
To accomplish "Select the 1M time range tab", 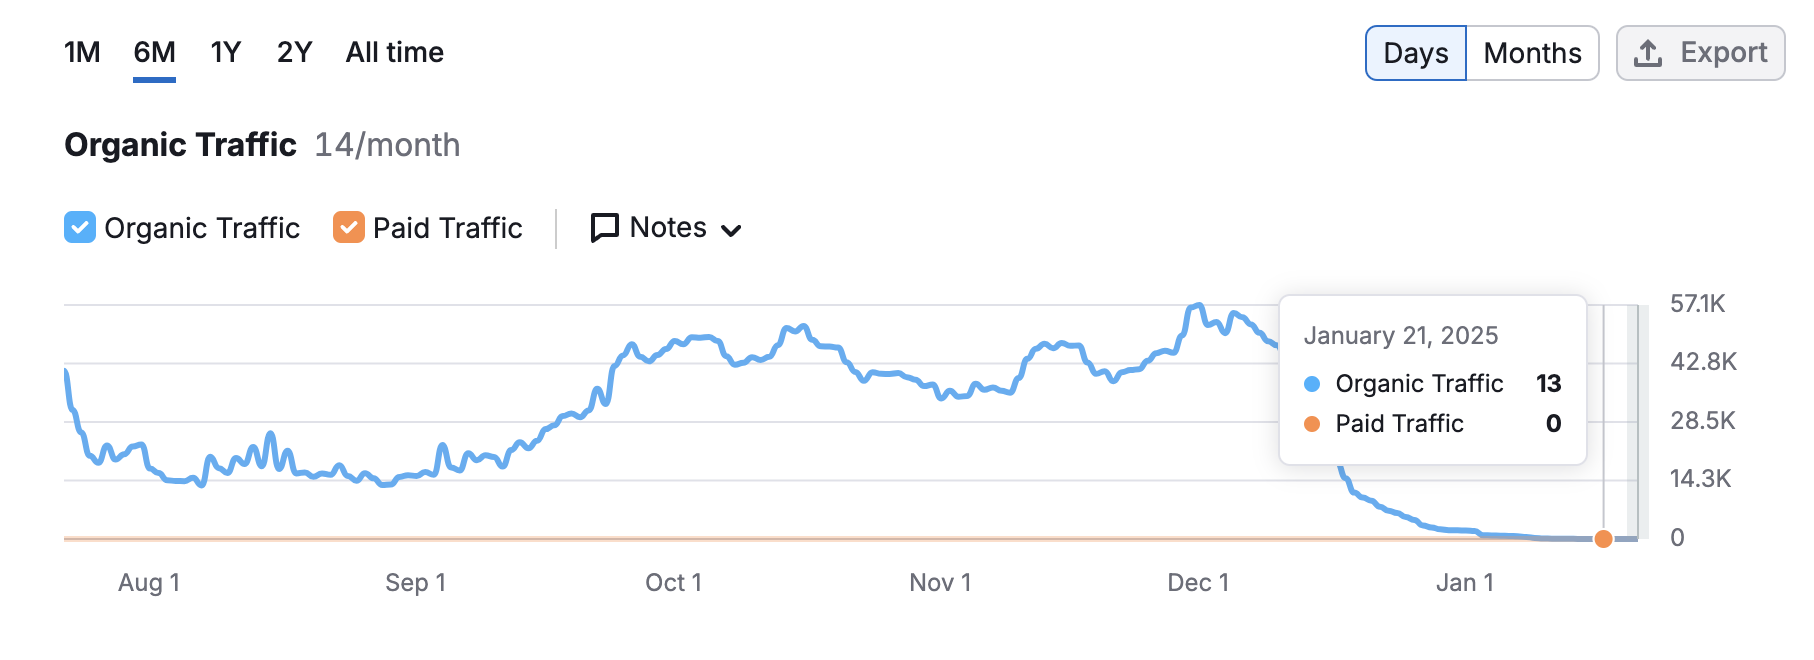I will coord(82,52).
